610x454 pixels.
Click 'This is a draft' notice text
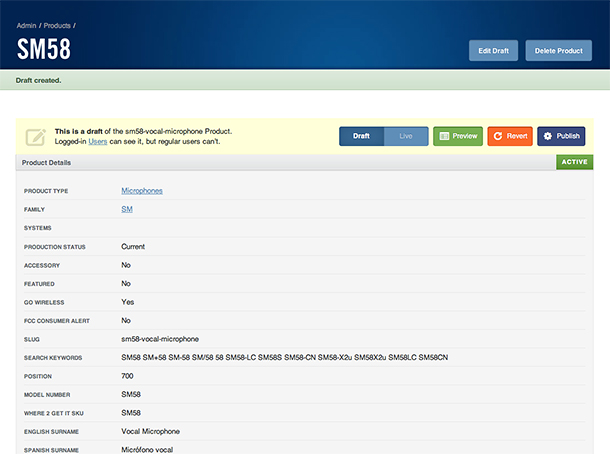[79, 131]
